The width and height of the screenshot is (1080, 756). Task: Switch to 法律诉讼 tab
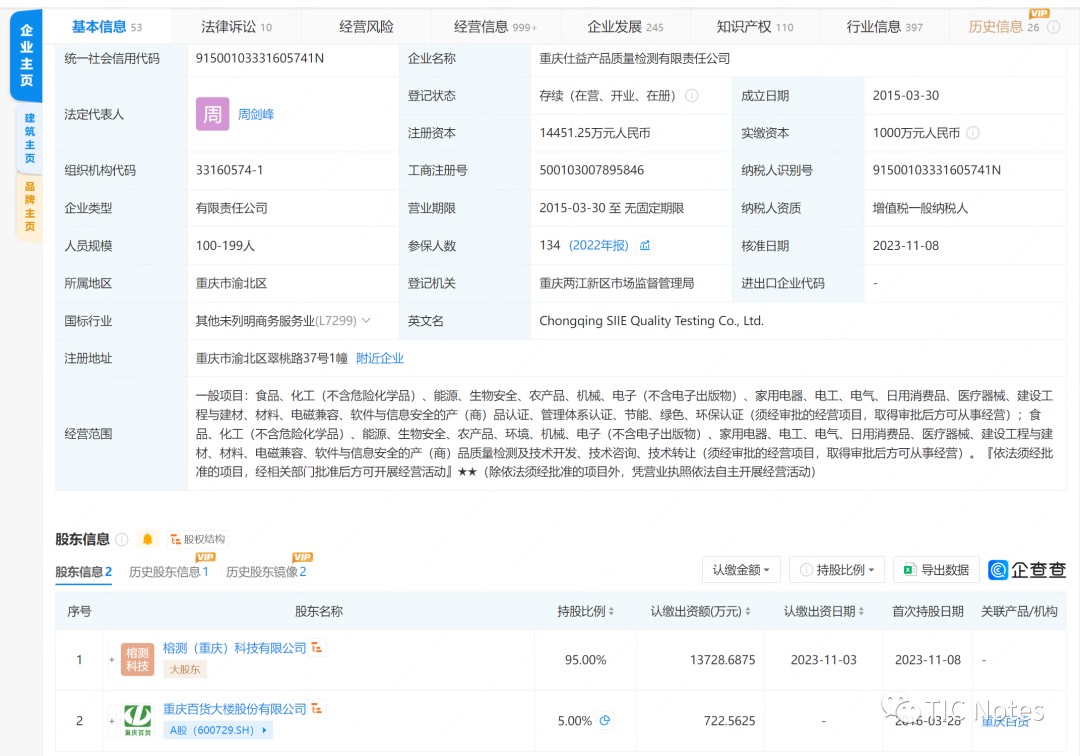236,27
